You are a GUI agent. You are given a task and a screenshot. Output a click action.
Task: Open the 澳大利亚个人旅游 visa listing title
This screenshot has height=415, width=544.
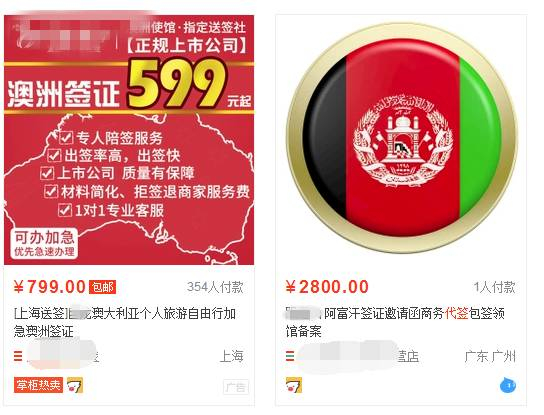click(125, 322)
